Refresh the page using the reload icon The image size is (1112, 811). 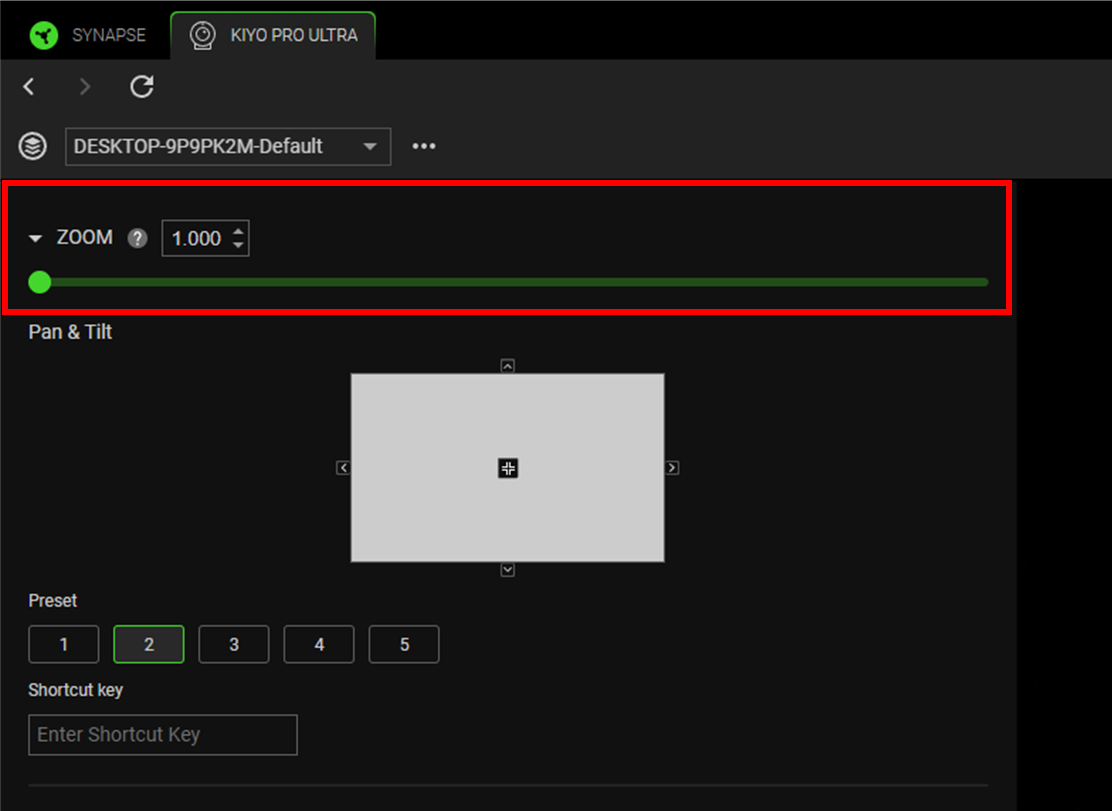coord(141,87)
